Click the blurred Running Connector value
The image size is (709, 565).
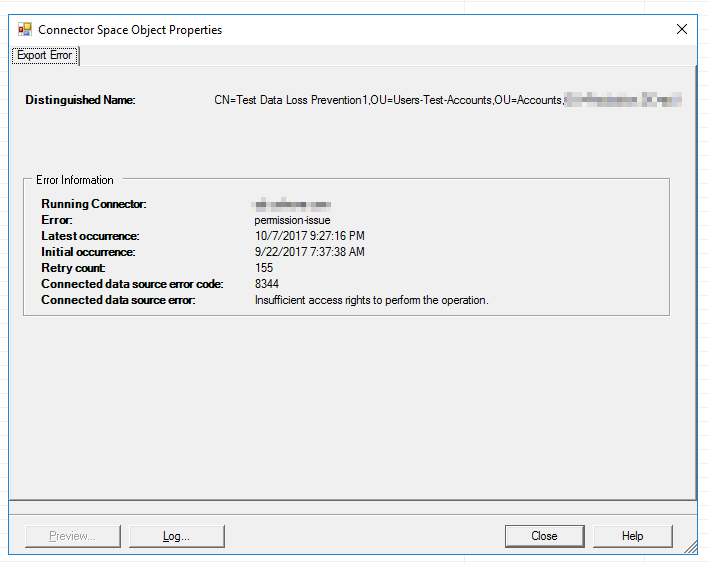pyautogui.click(x=292, y=204)
